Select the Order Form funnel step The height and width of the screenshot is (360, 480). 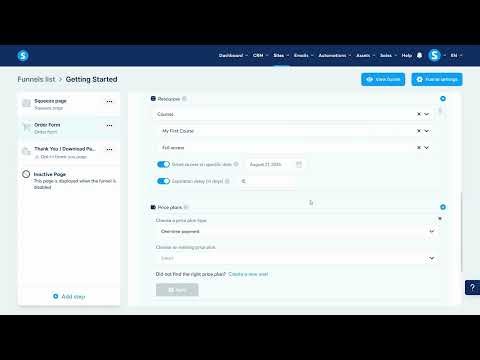[x=69, y=128]
